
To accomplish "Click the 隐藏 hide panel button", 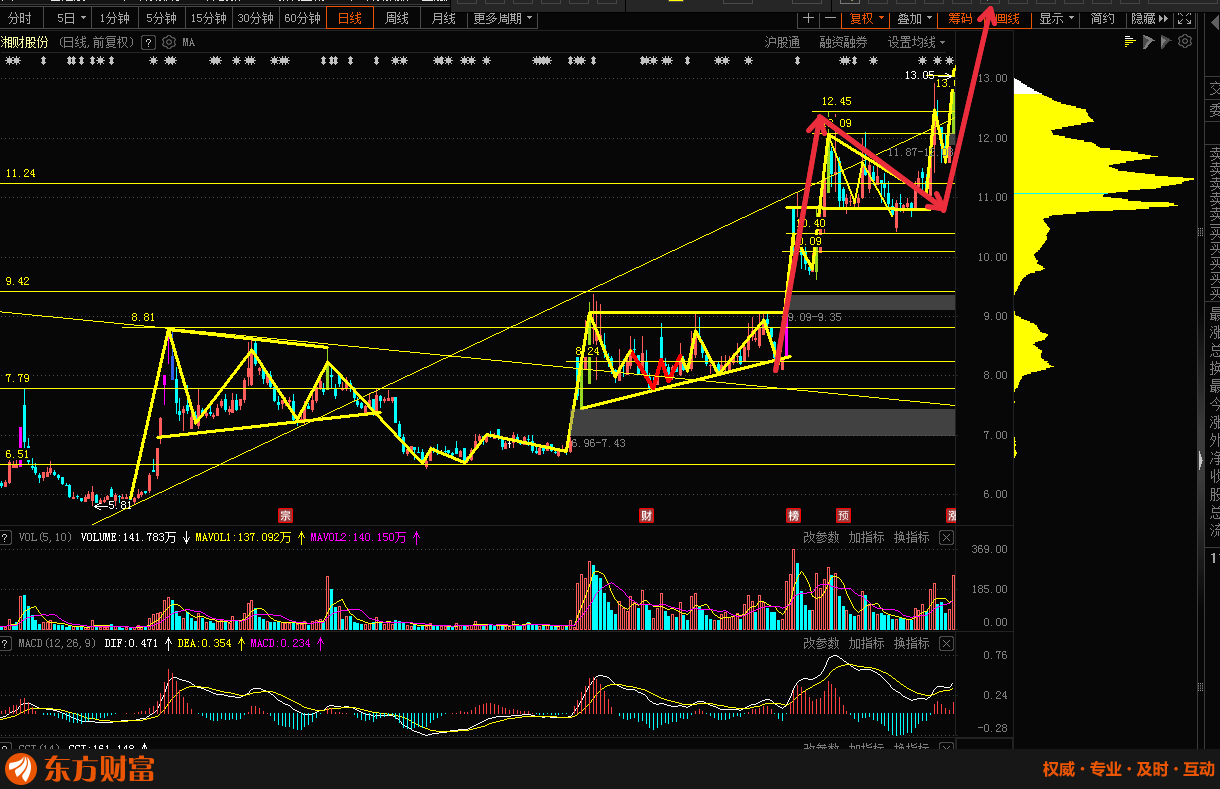I will click(x=1149, y=18).
